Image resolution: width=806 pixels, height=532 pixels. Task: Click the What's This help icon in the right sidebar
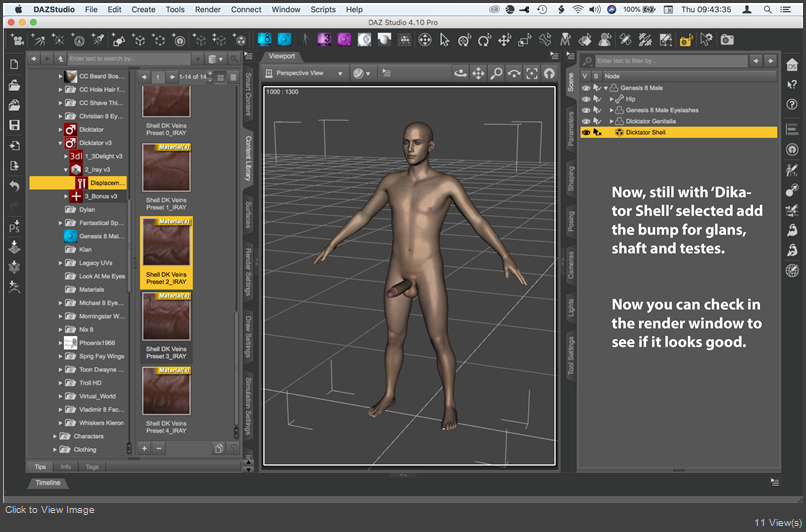pyautogui.click(x=792, y=84)
